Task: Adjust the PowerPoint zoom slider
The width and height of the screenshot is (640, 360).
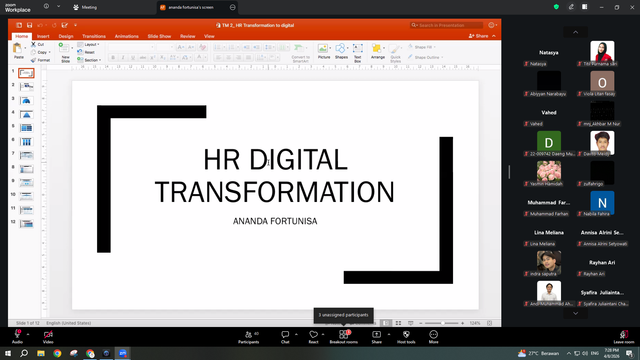Action: [x=442, y=323]
